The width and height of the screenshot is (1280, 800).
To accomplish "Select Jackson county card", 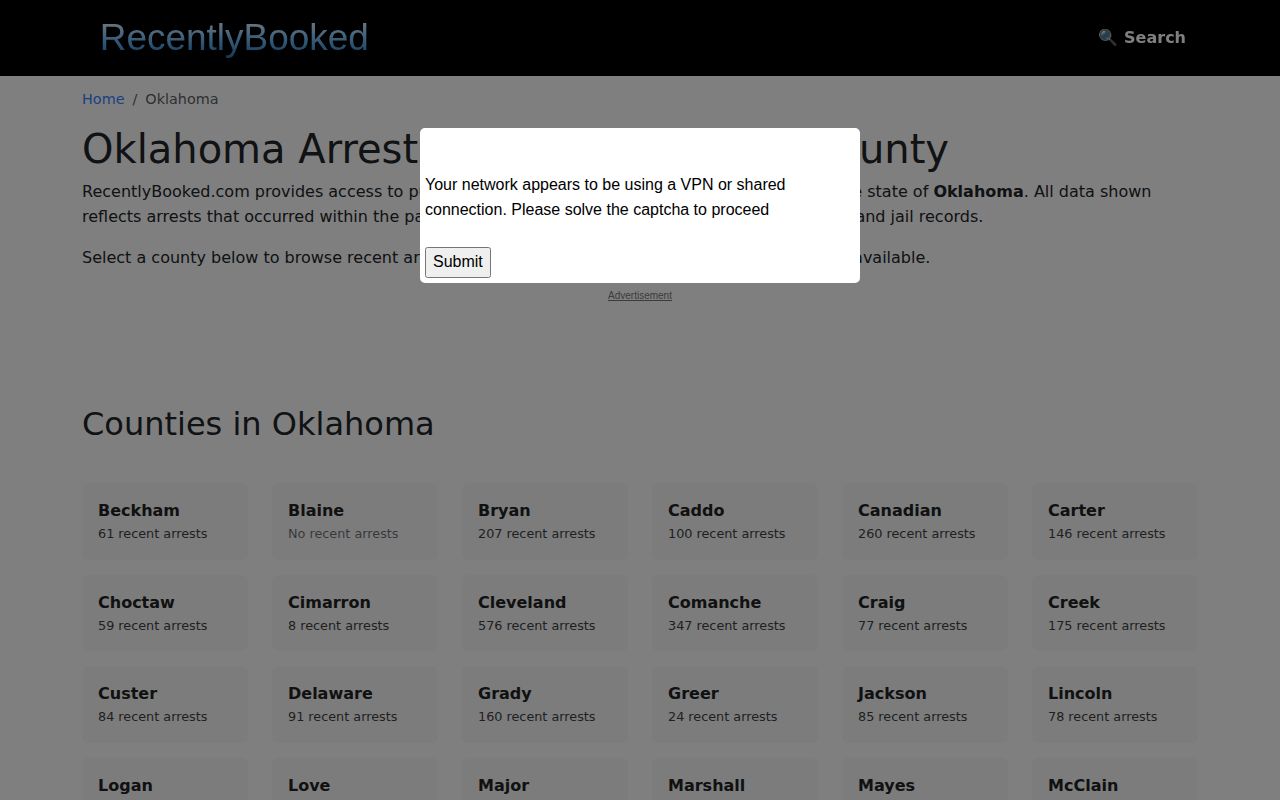I will tap(925, 704).
